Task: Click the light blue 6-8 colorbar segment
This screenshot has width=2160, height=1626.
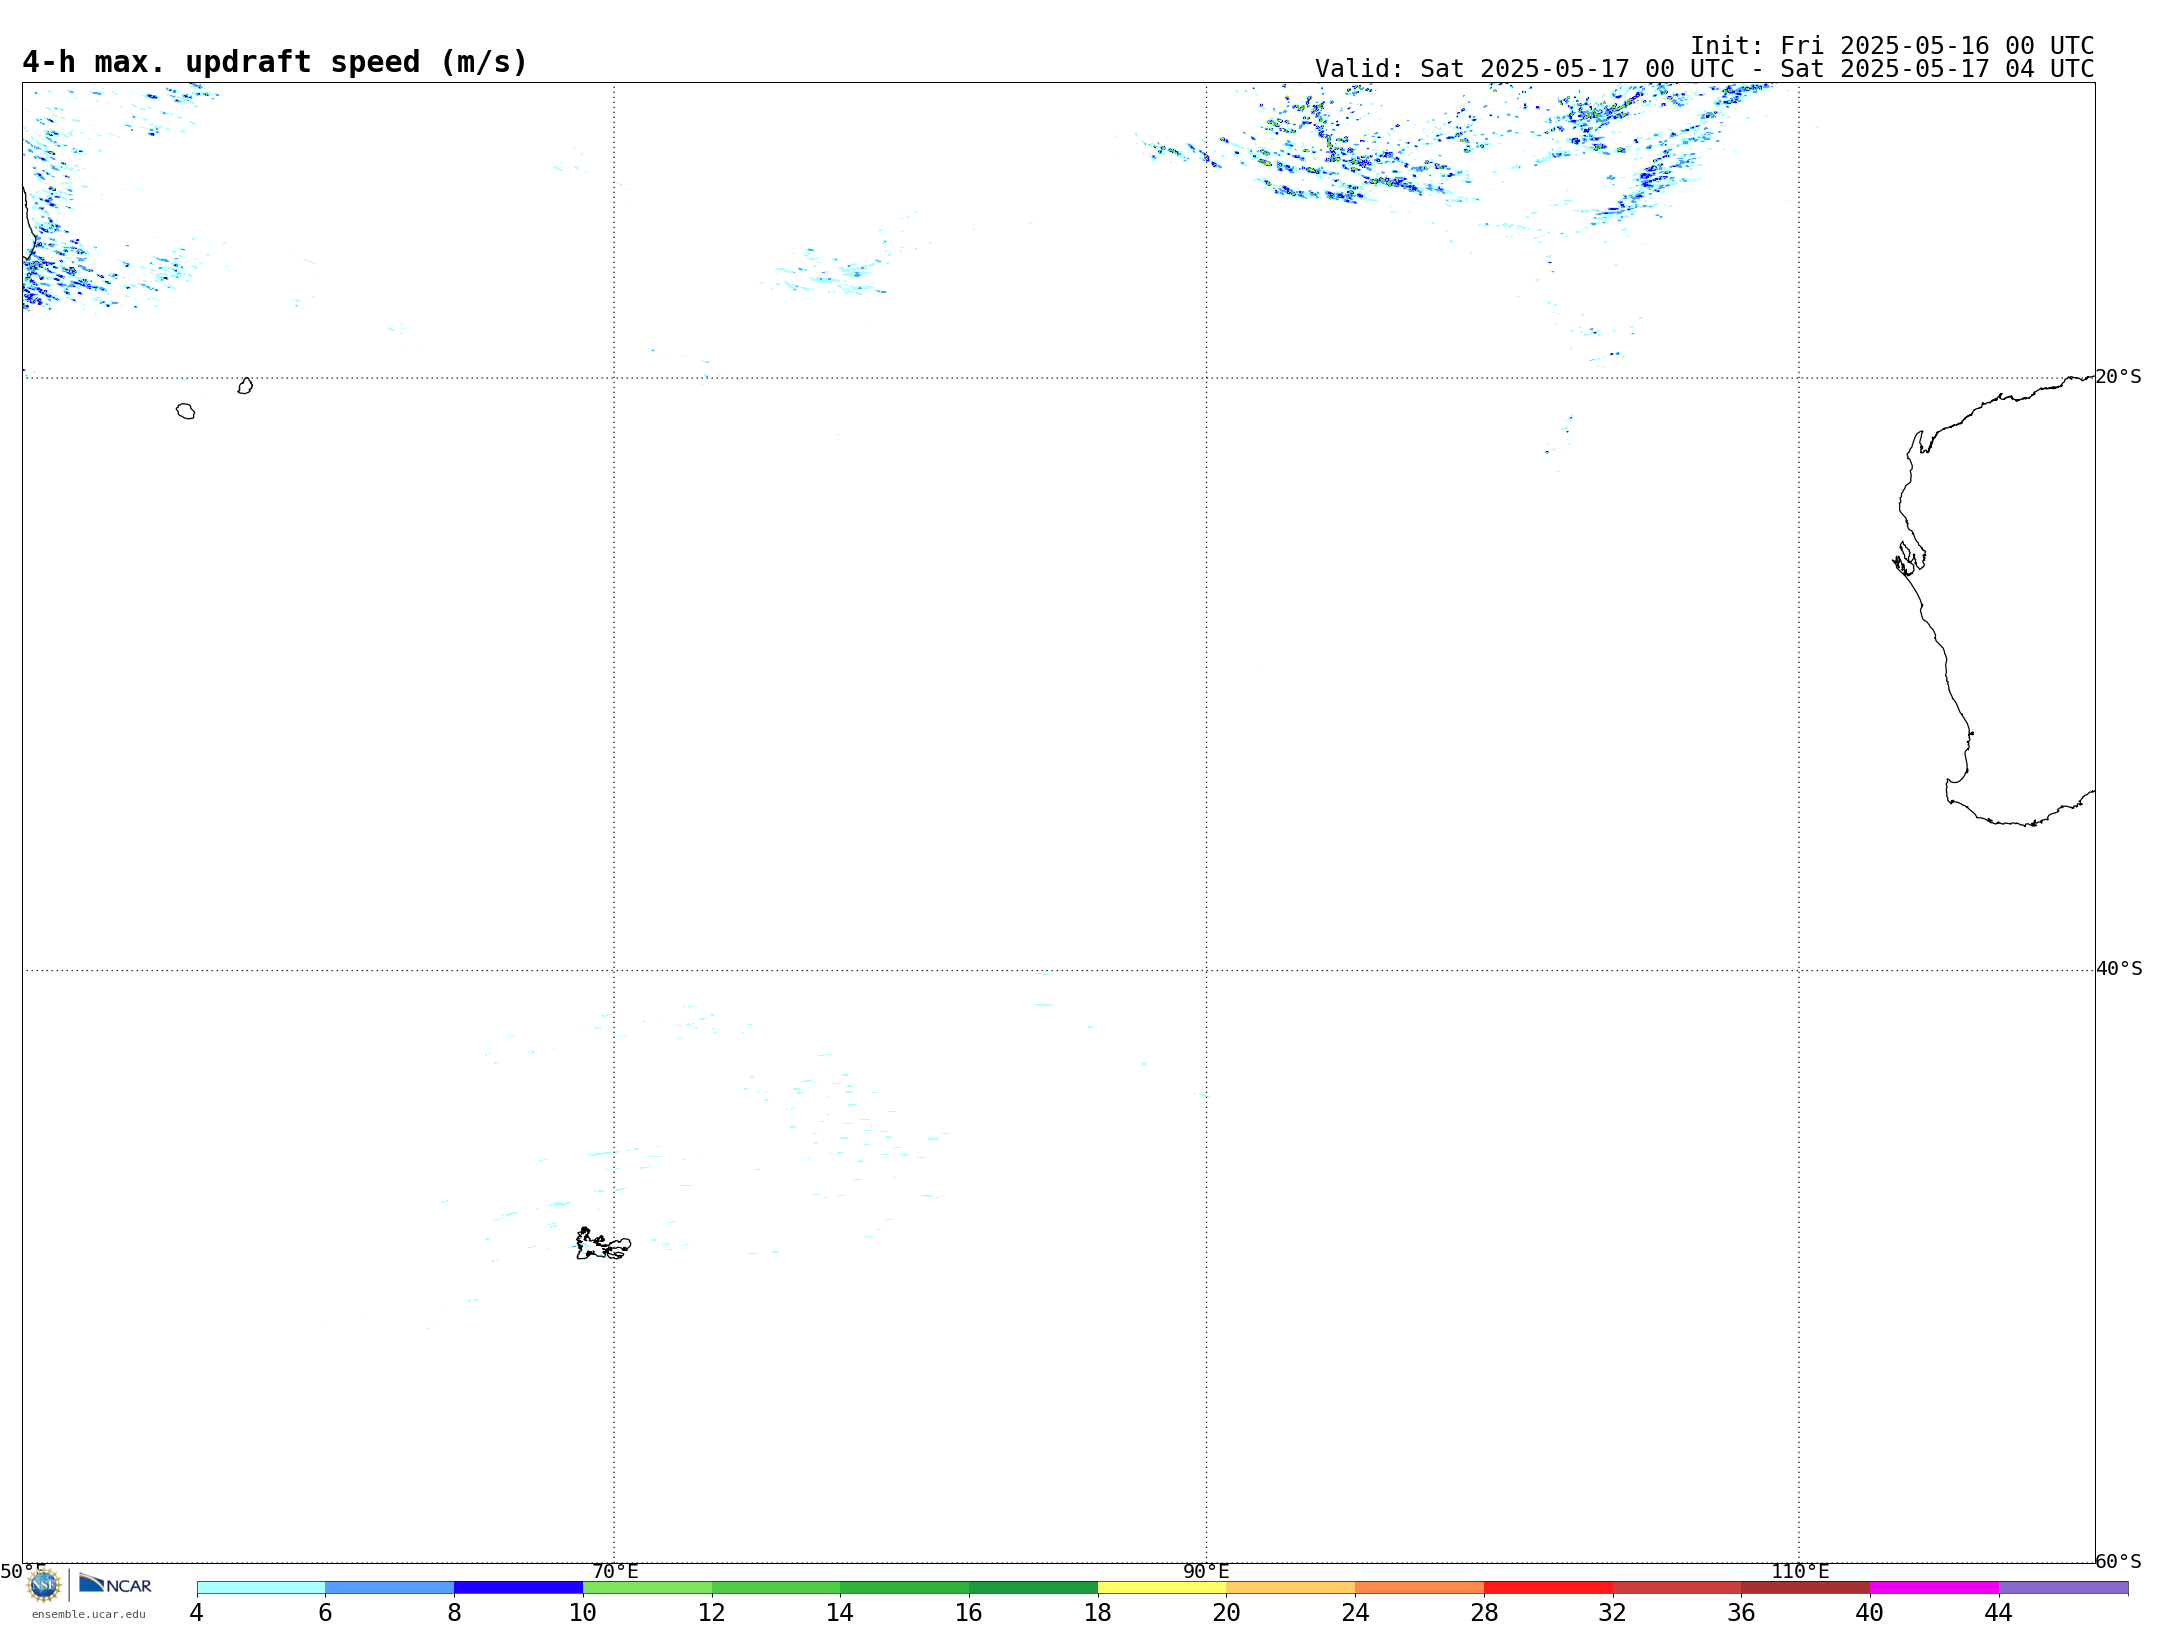Action: coord(390,1588)
